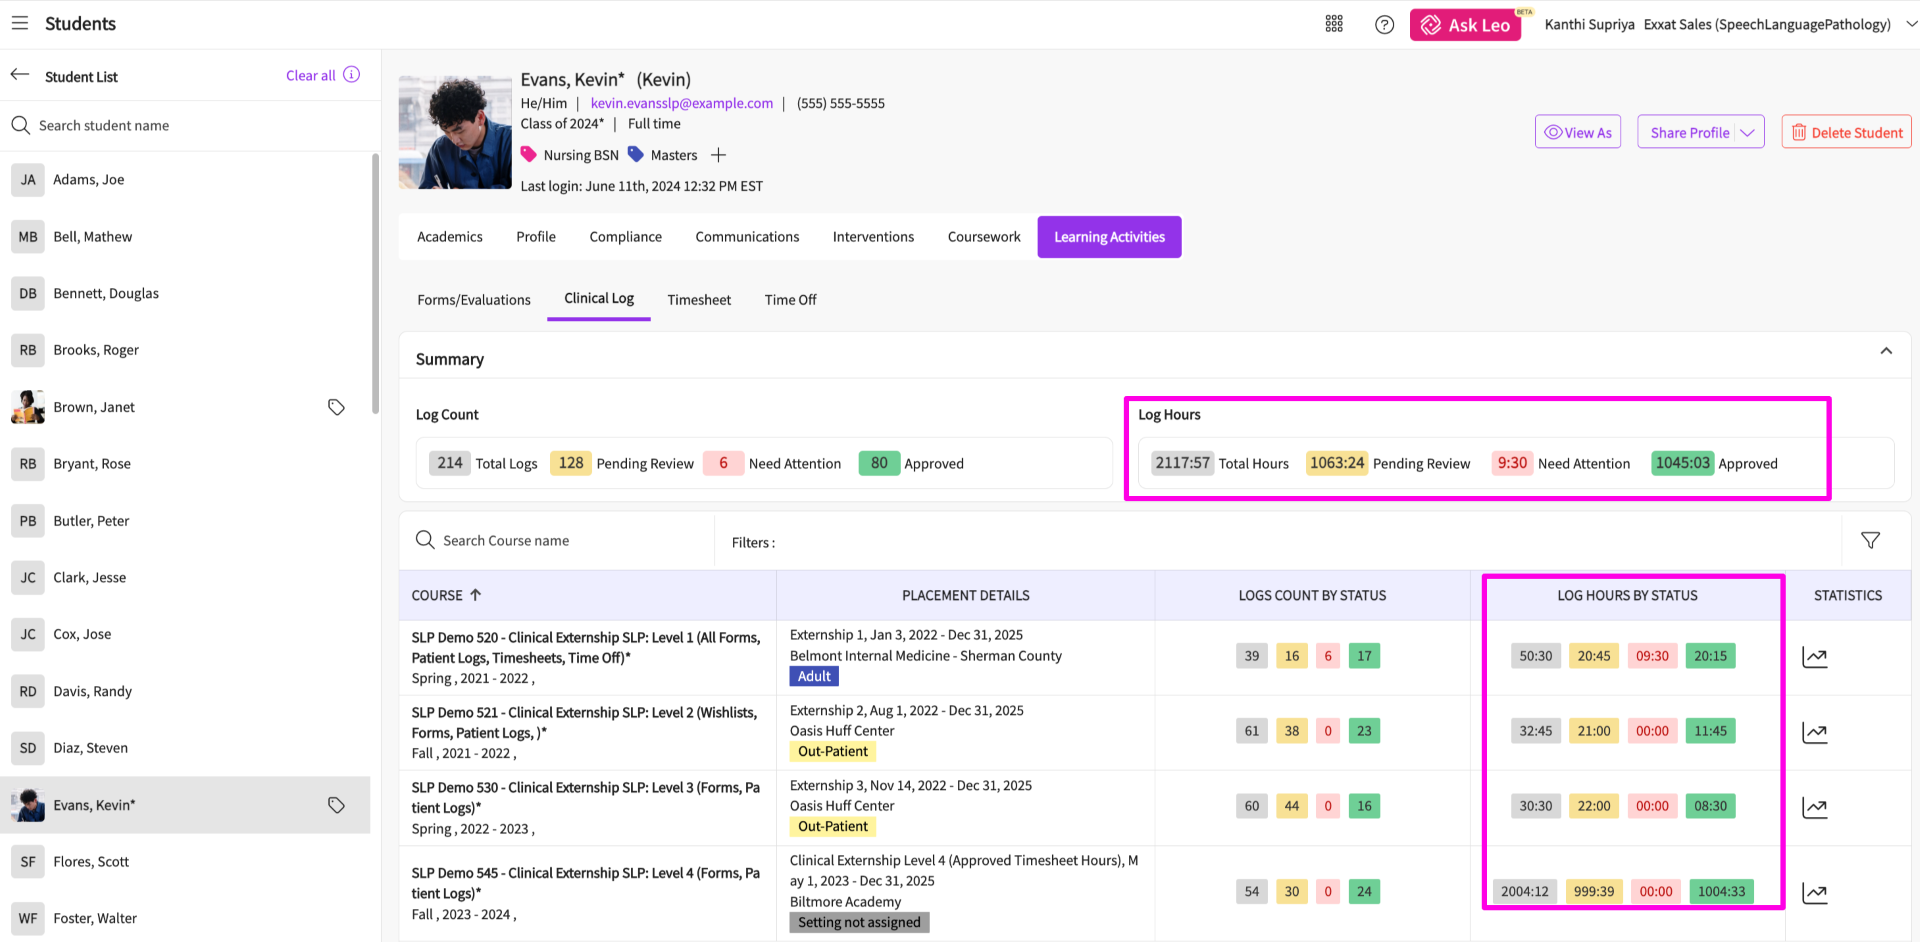Screen dimensions: 1920x942
Task: Switch to the Timesheet tab
Action: tap(699, 300)
